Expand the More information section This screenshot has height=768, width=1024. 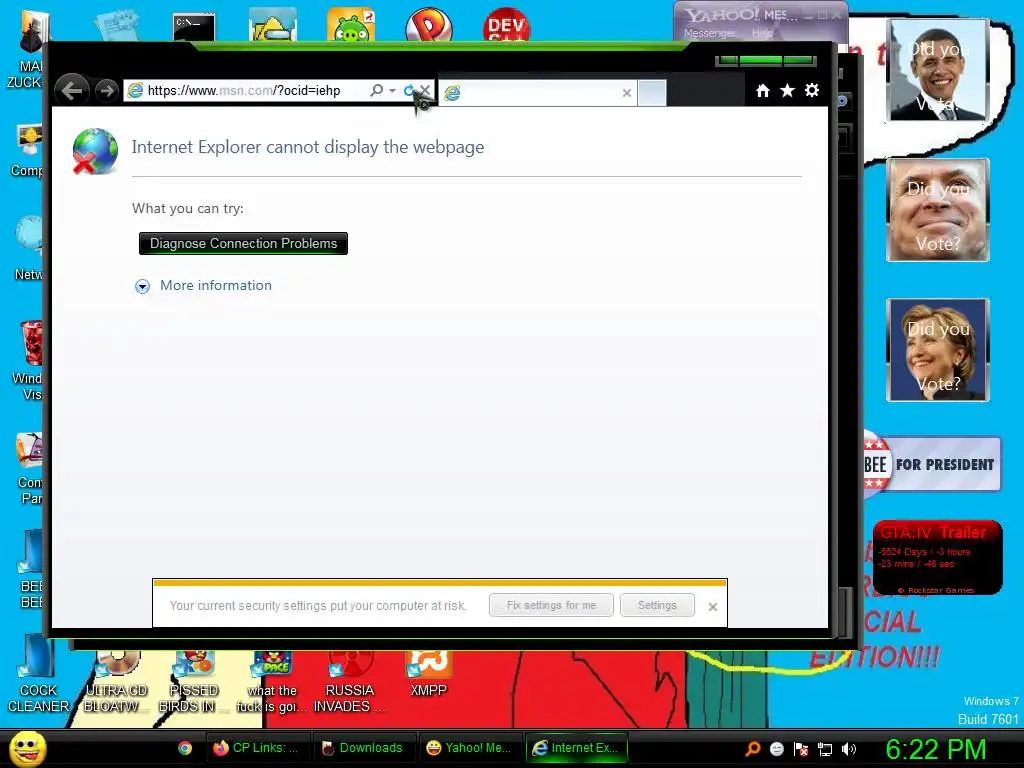point(142,286)
